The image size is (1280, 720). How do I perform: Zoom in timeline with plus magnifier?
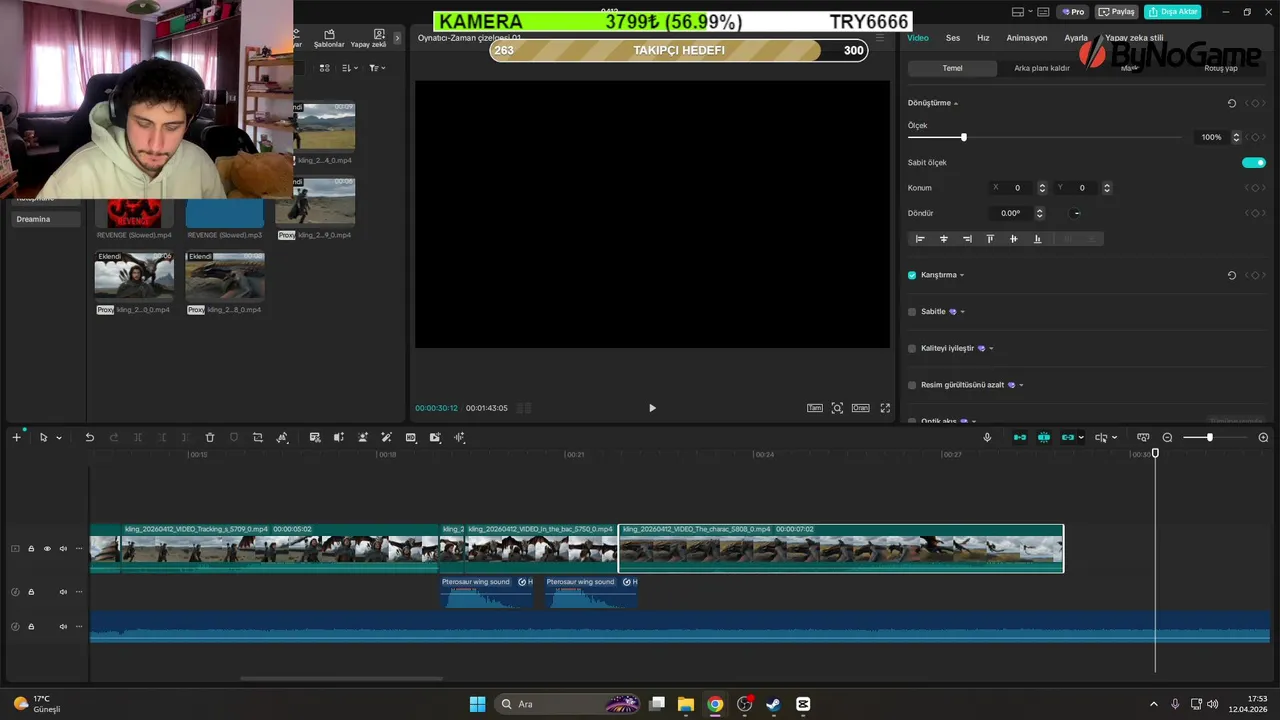(1263, 438)
